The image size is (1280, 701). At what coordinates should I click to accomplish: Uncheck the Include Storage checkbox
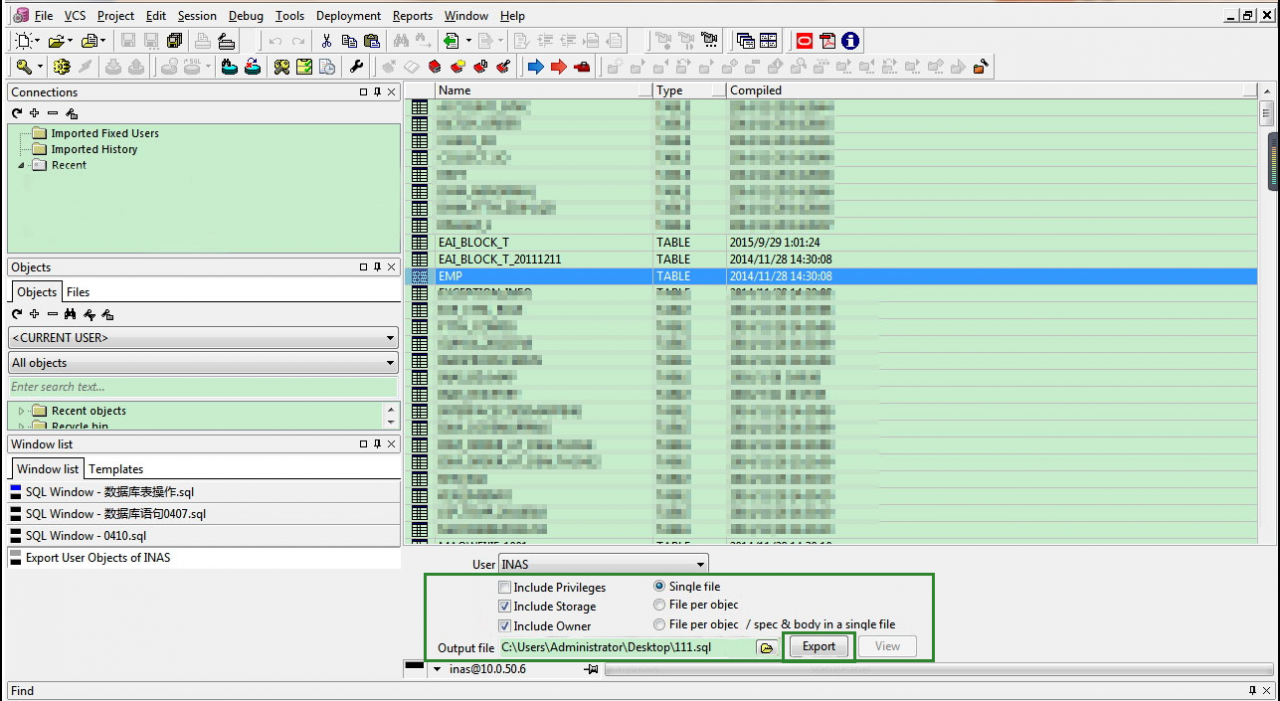pyautogui.click(x=505, y=606)
